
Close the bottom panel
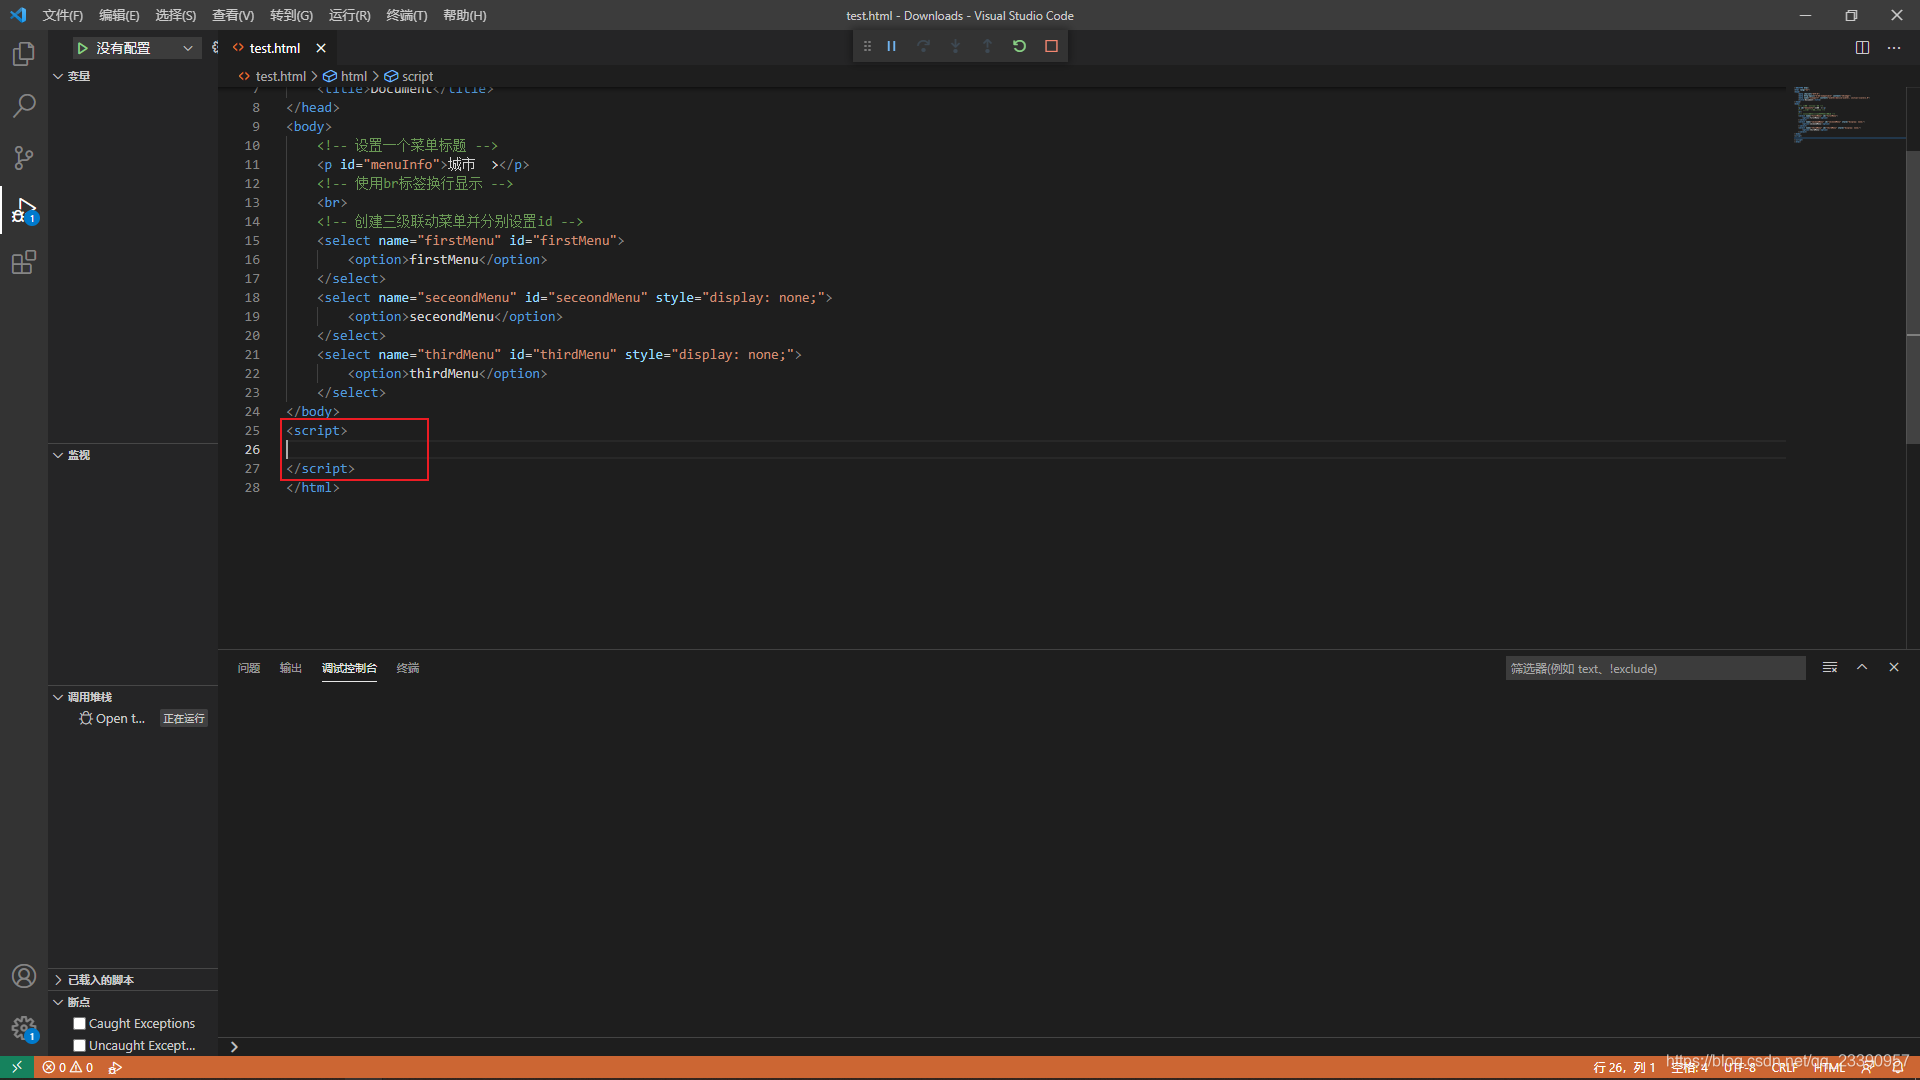pos(1894,667)
